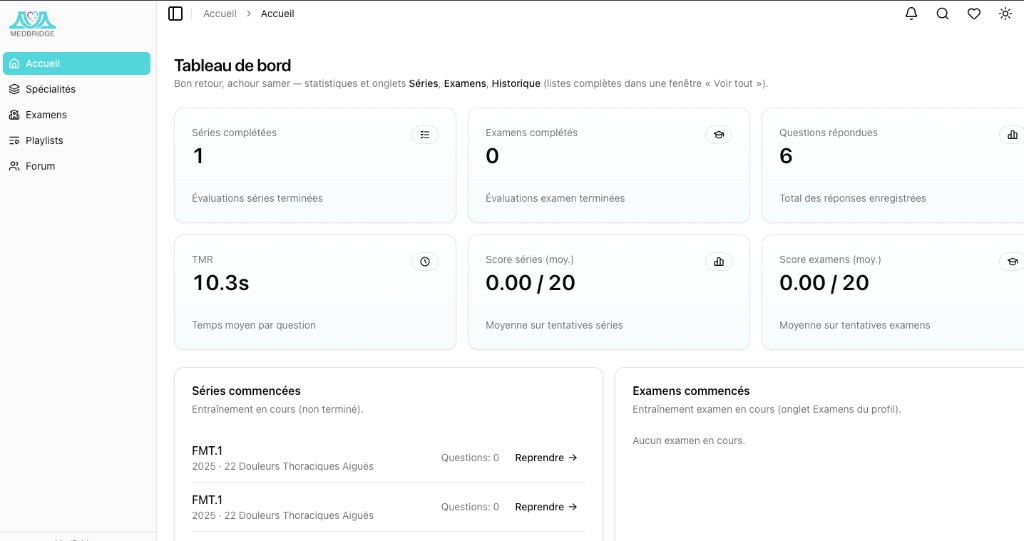This screenshot has height=541, width=1024.
Task: Click the second FMT.1 series title
Action: coord(207,500)
